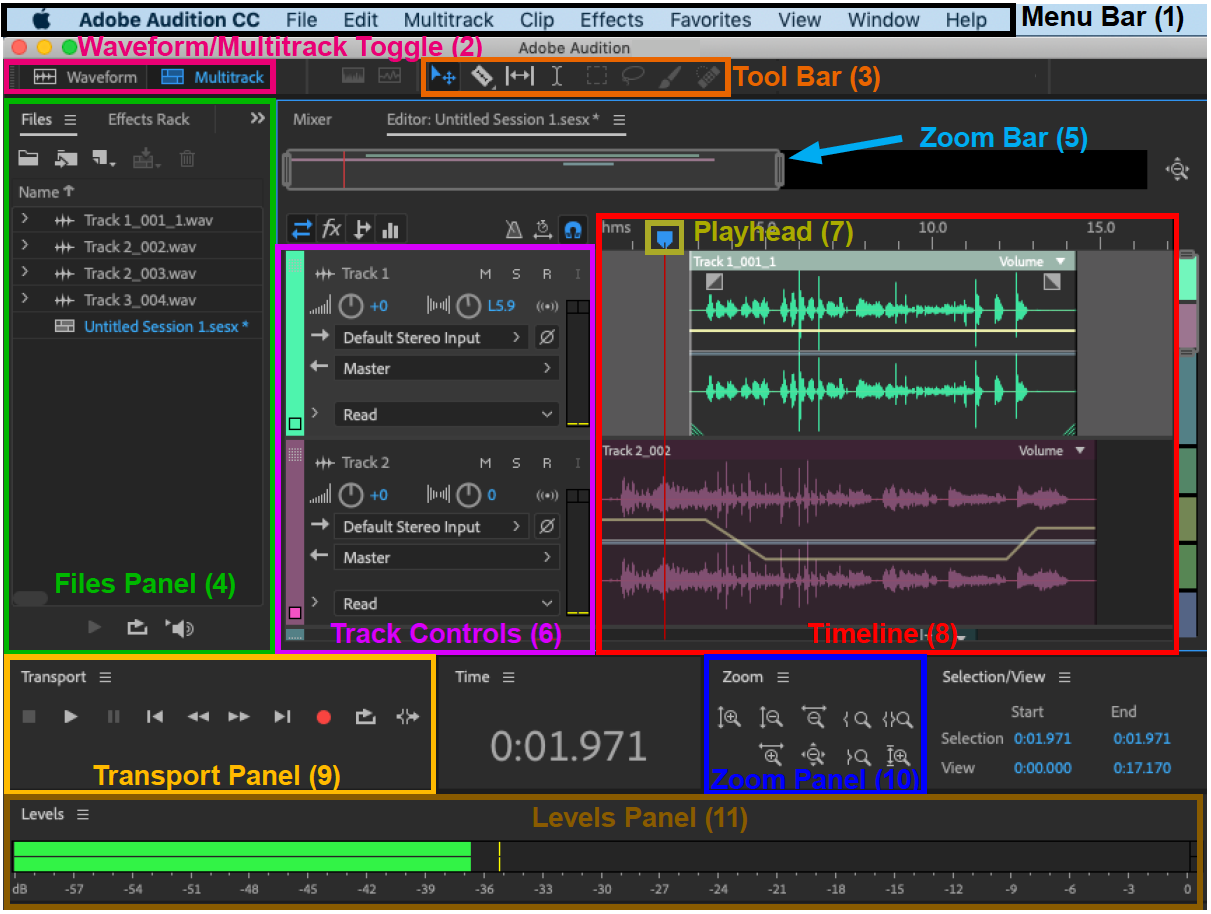Screen dimensions: 1211x914
Task: Solo Track 2 with its S button
Action: tap(516, 463)
